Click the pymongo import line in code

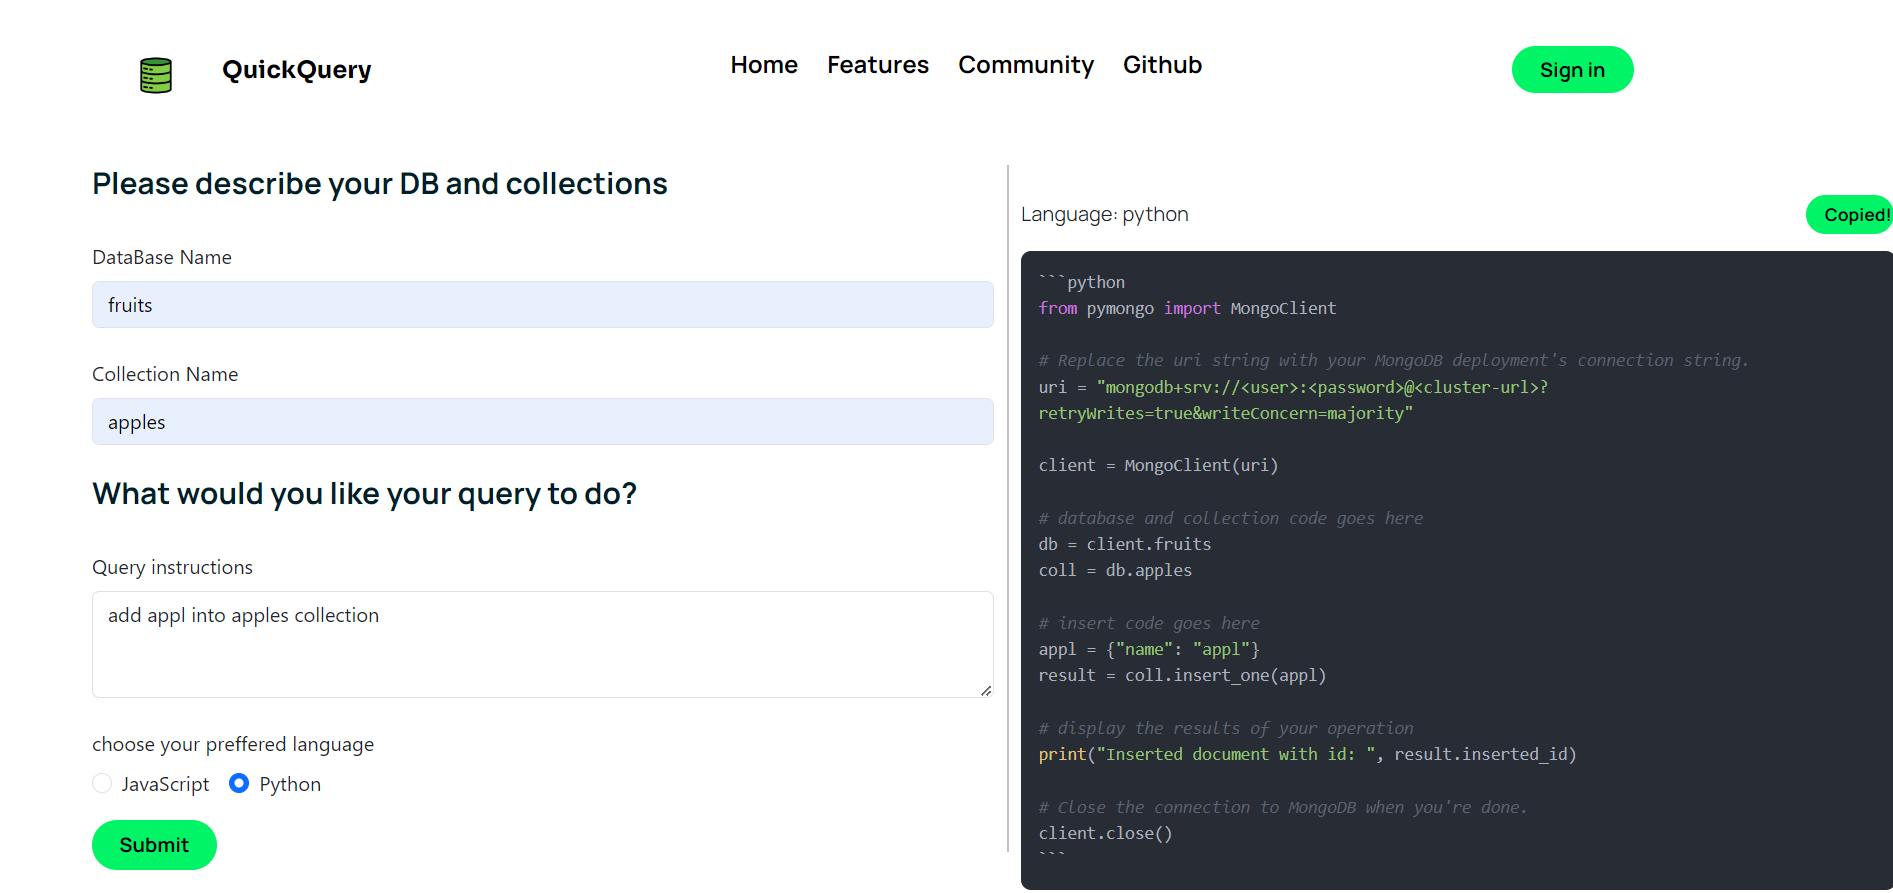click(x=1187, y=309)
